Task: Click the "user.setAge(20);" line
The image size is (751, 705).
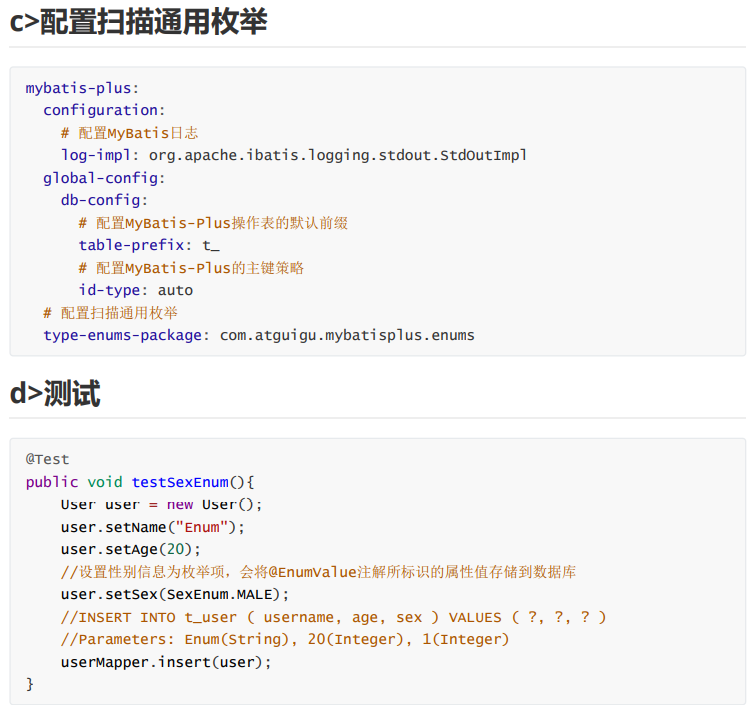Action: [130, 549]
